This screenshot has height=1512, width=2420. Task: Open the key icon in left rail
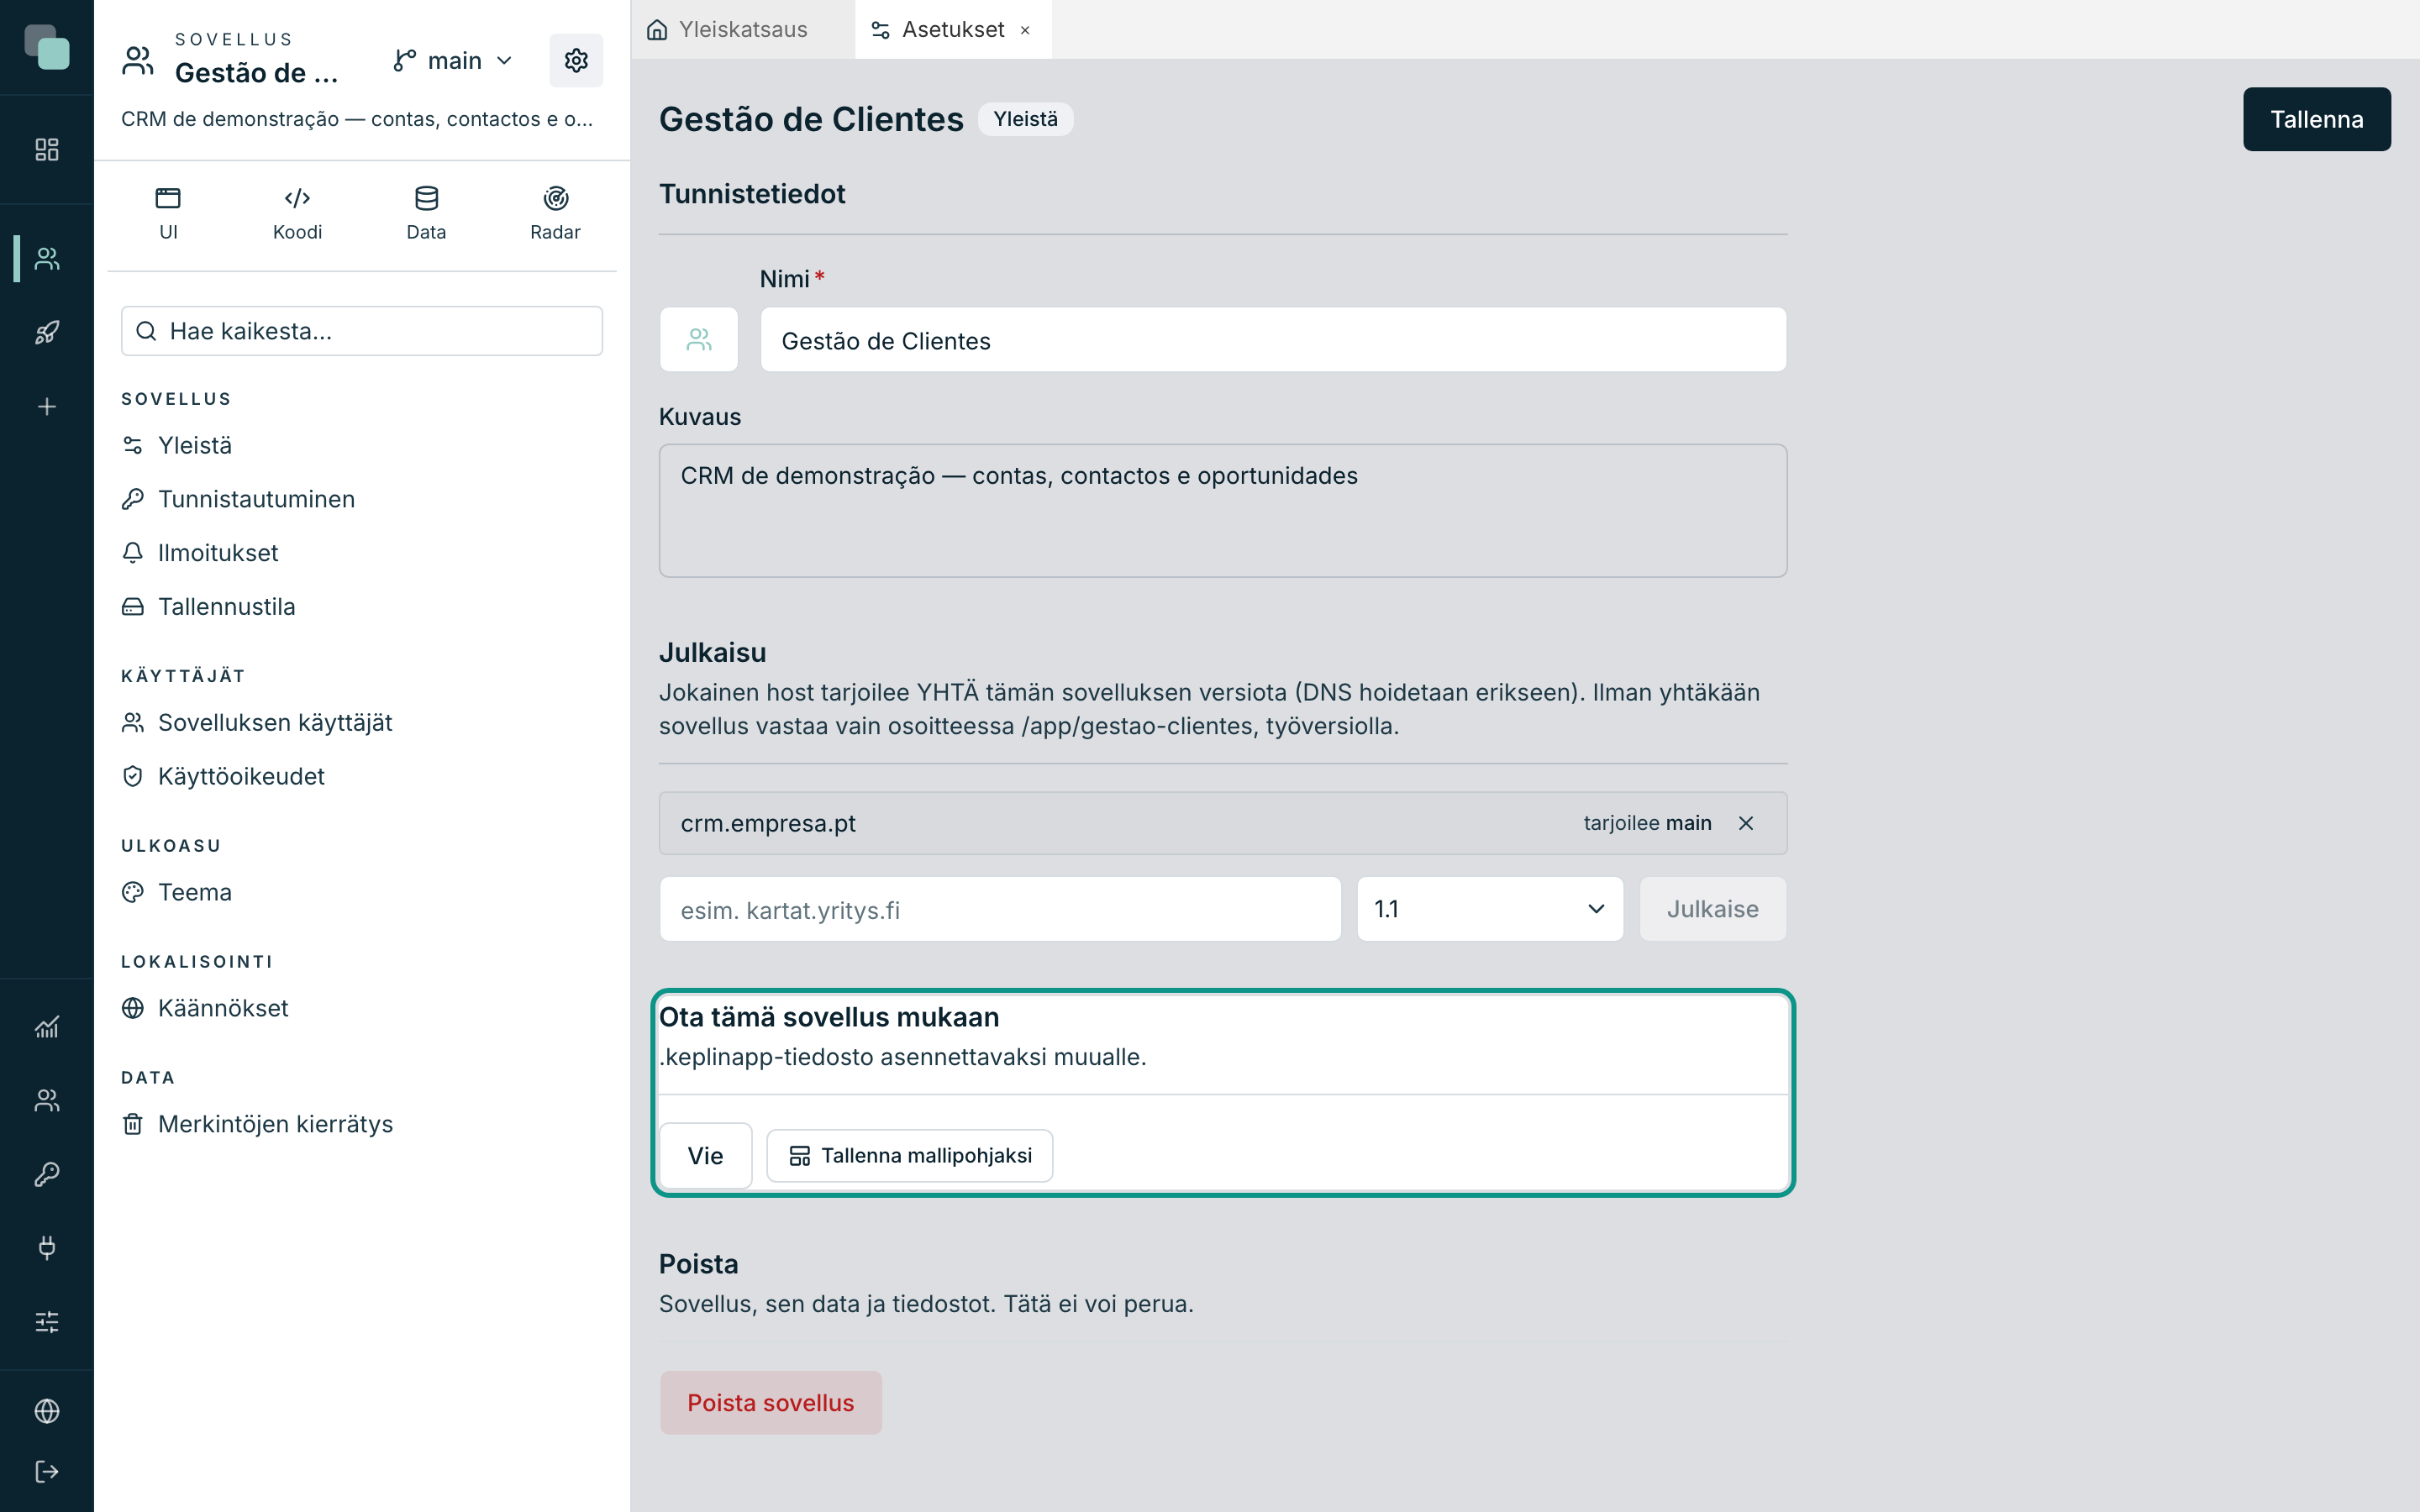[47, 1174]
